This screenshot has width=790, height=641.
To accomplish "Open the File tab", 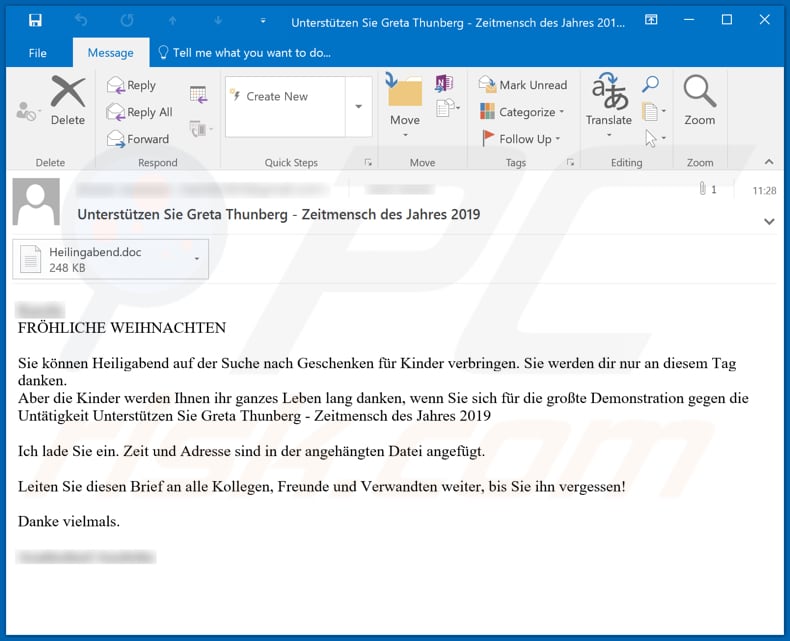I will pos(38,53).
